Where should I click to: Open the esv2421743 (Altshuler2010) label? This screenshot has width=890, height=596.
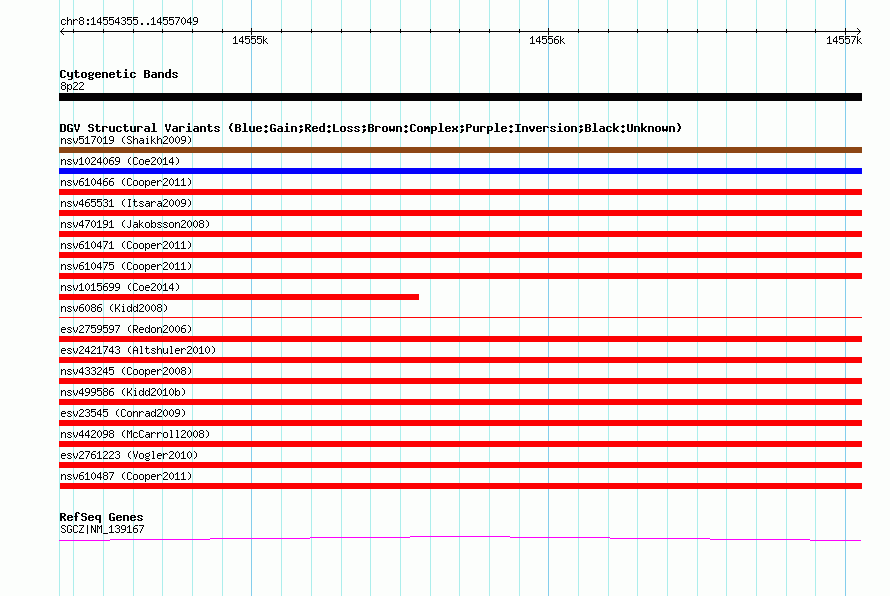coord(138,350)
